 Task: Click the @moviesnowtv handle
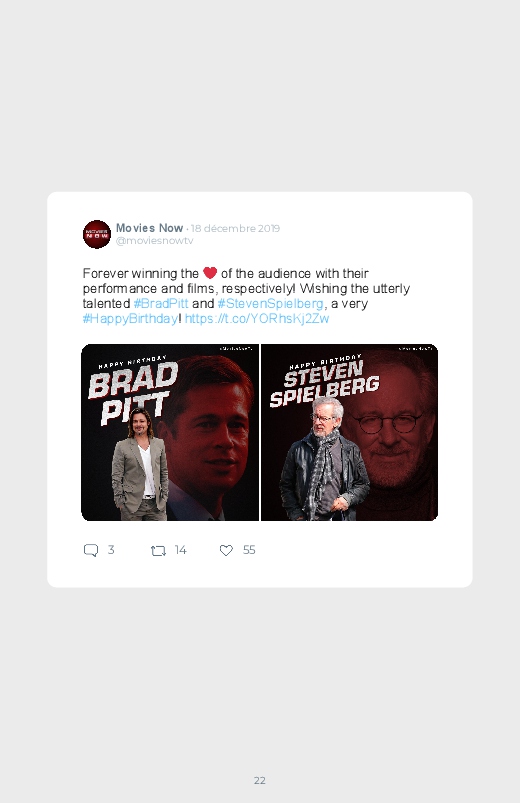(x=154, y=241)
